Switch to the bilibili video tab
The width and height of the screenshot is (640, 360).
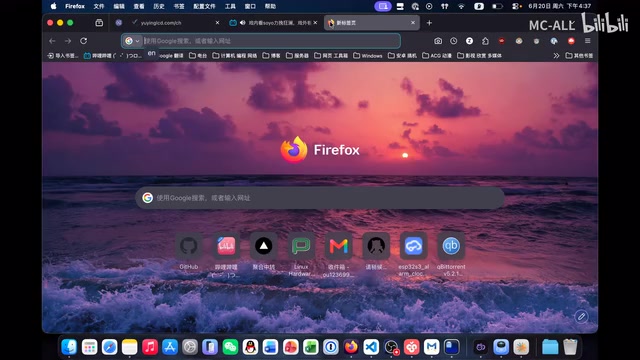click(x=273, y=23)
